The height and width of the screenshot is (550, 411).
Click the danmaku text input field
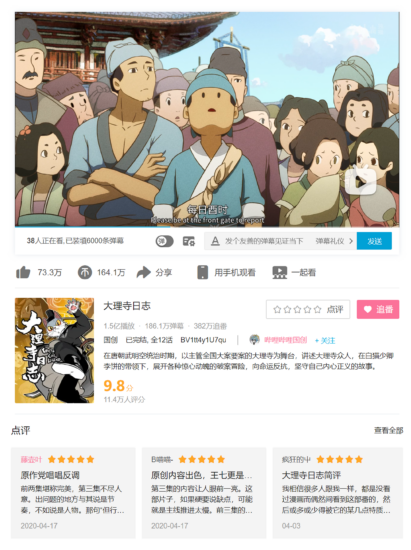pyautogui.click(x=269, y=241)
